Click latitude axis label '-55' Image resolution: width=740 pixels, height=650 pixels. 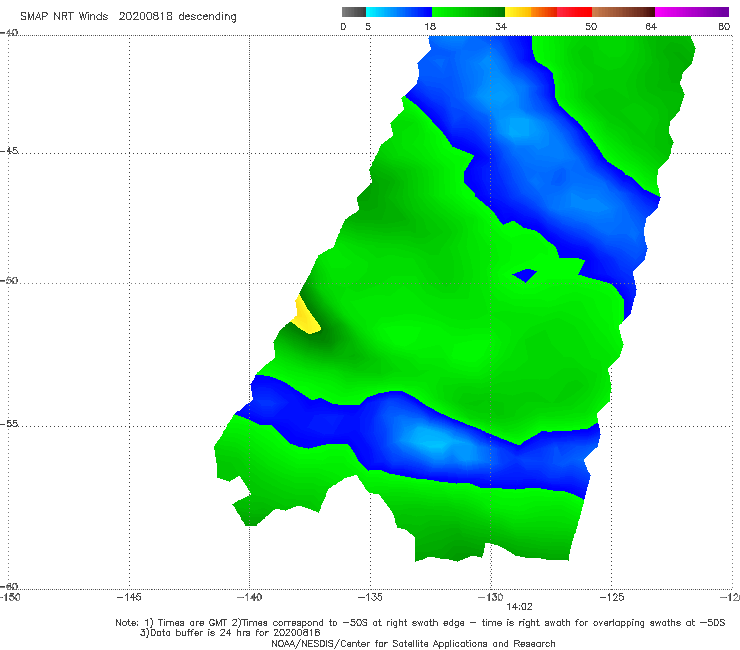(x=9, y=423)
